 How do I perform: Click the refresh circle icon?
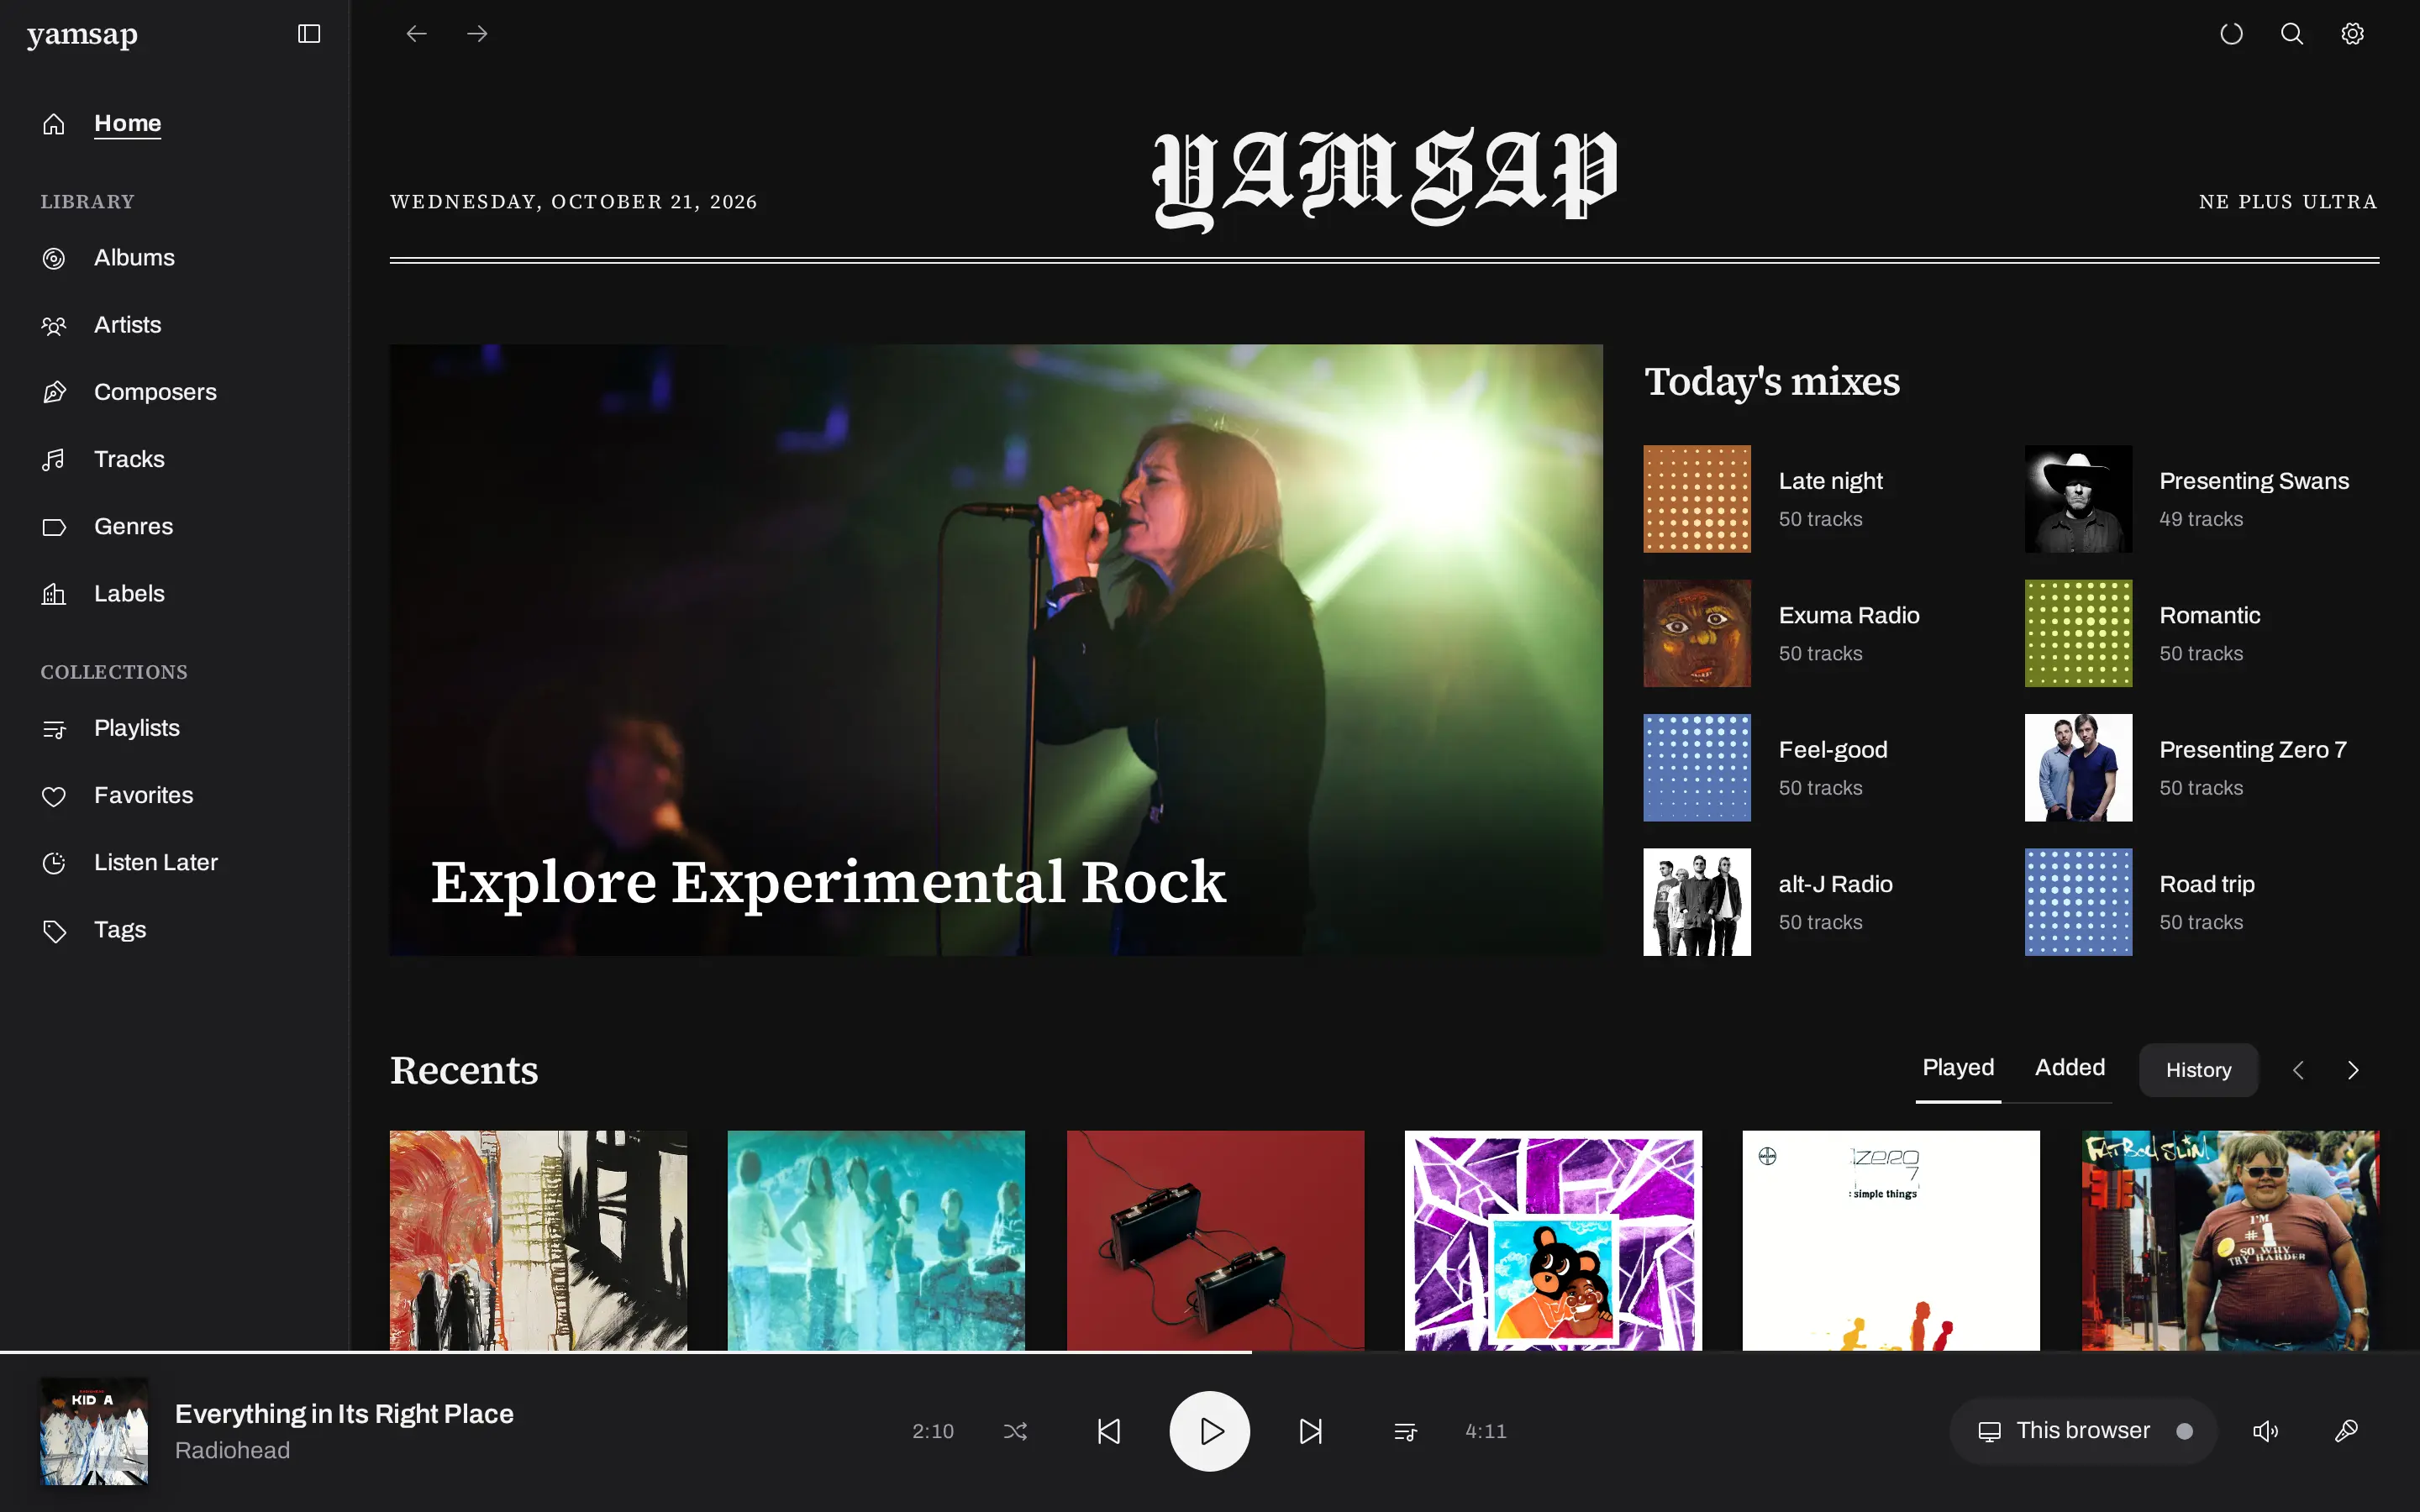click(2231, 34)
